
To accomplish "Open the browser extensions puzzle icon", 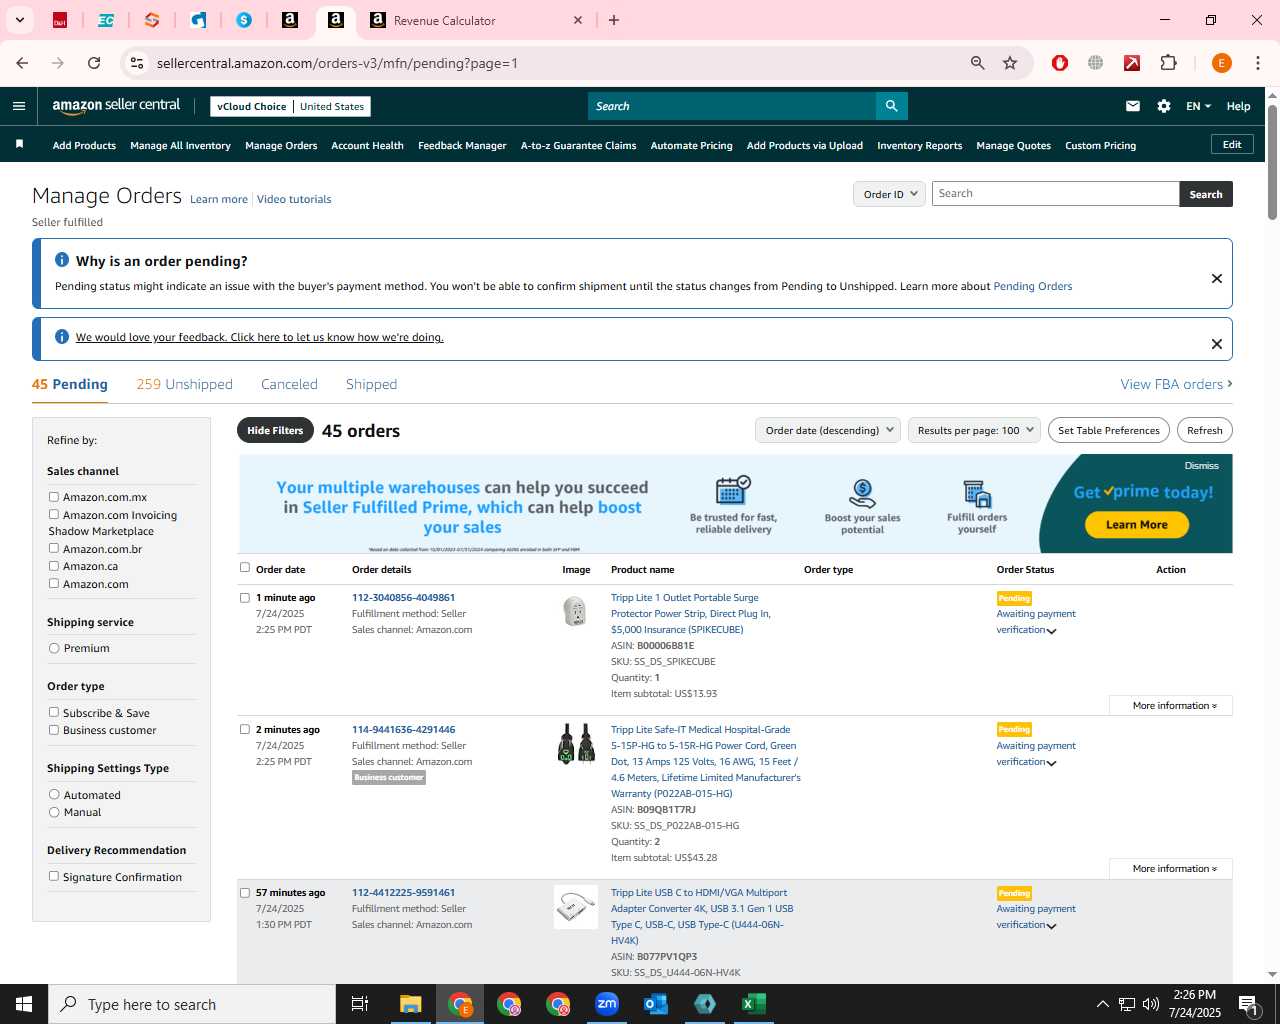I will click(1168, 63).
